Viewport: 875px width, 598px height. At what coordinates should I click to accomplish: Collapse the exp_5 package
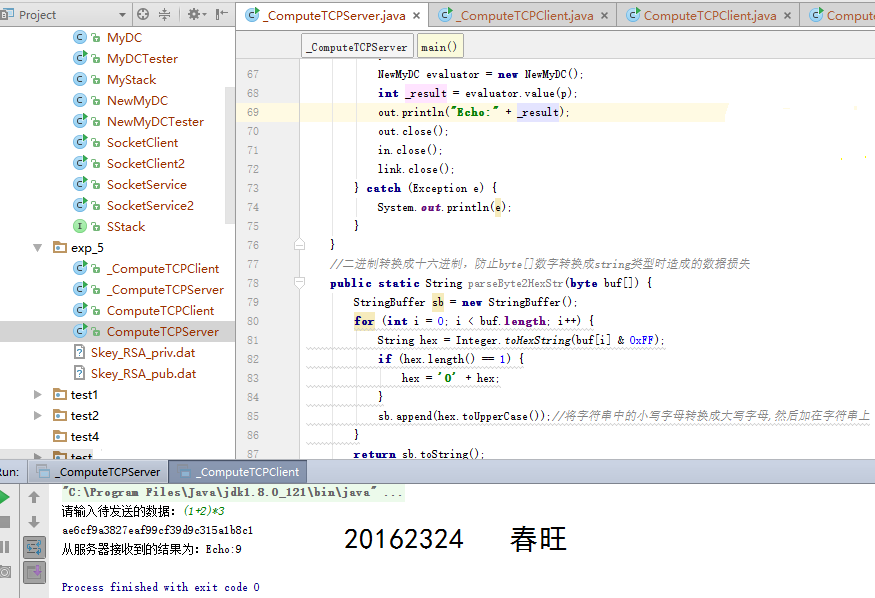(x=37, y=247)
